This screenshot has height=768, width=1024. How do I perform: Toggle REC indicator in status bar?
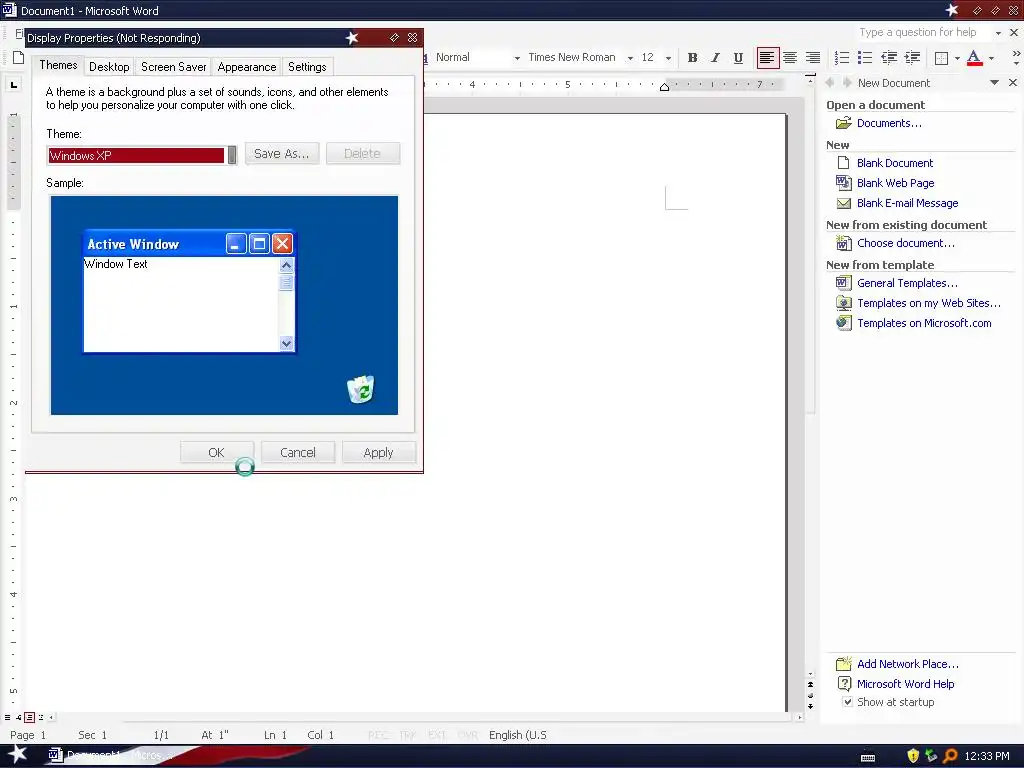pos(377,735)
